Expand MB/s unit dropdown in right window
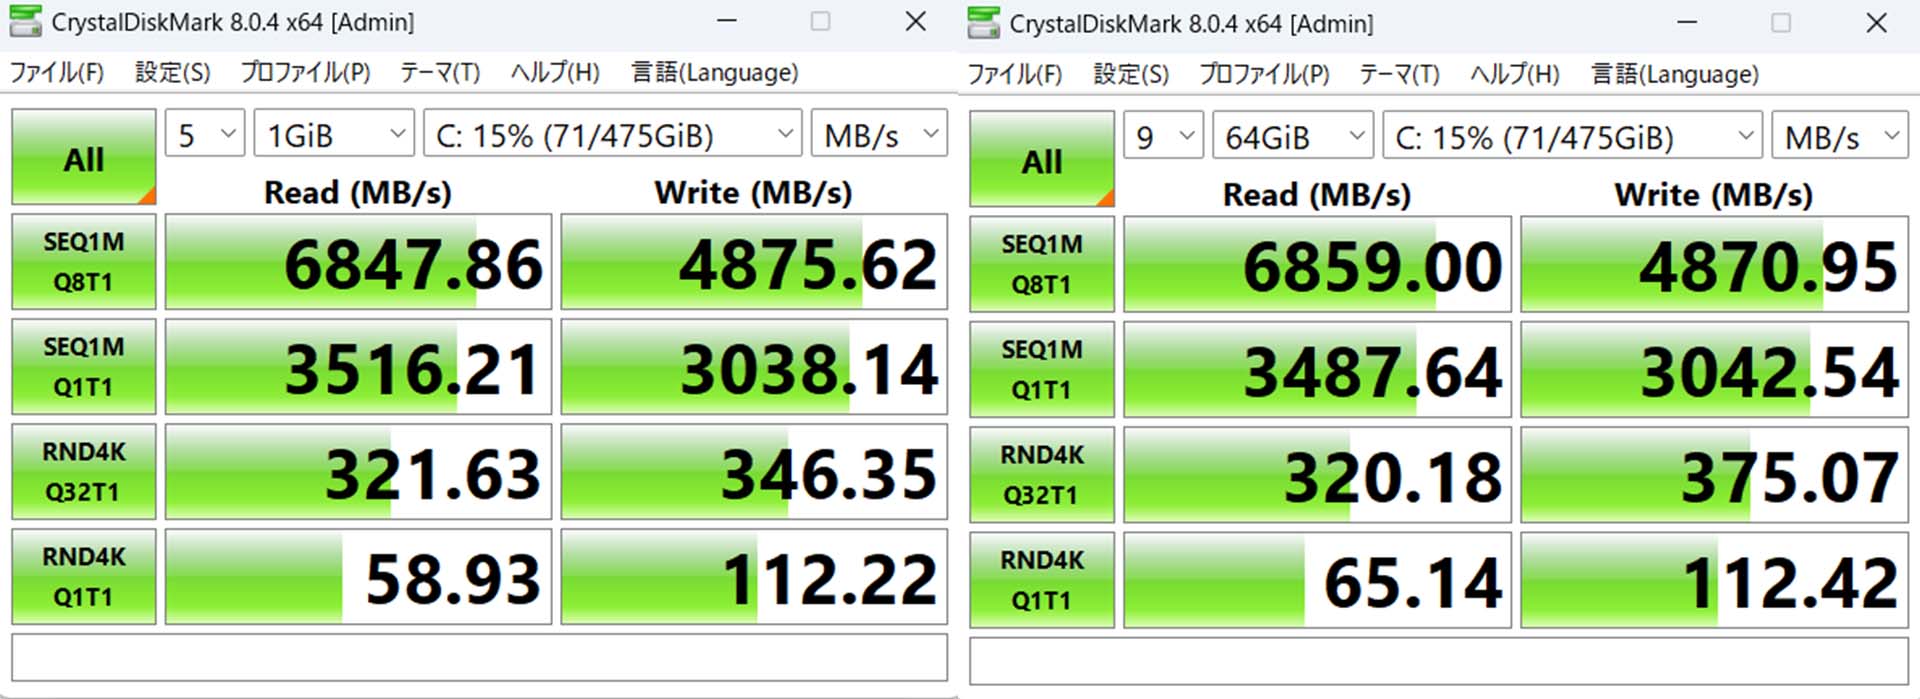Viewport: 1920px width, 699px height. (x=1840, y=136)
